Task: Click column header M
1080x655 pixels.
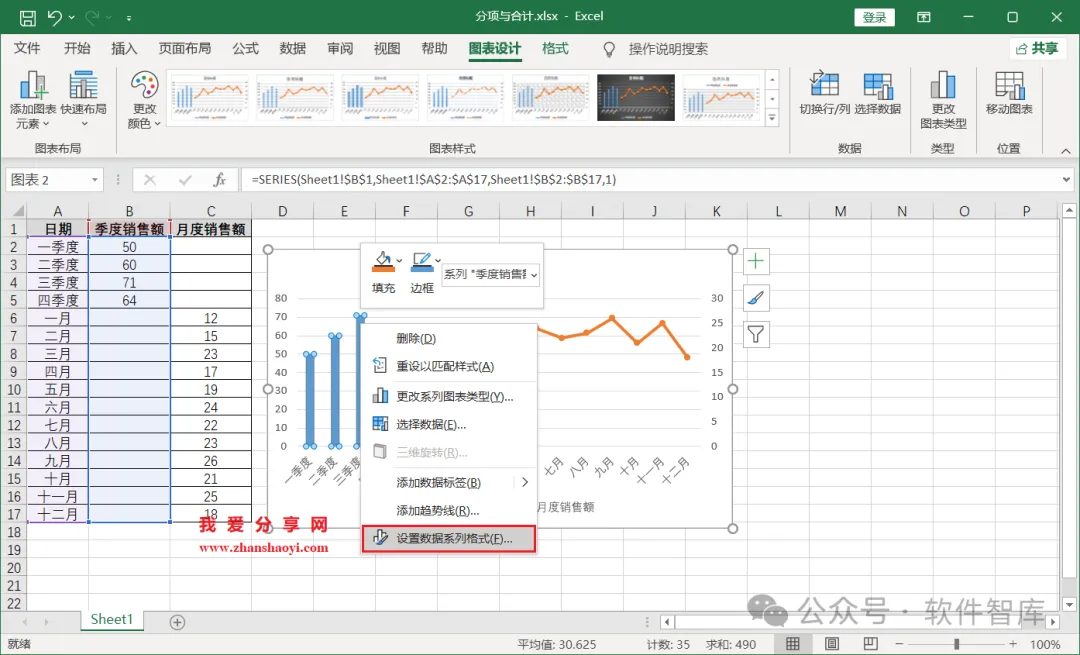Action: (840, 211)
